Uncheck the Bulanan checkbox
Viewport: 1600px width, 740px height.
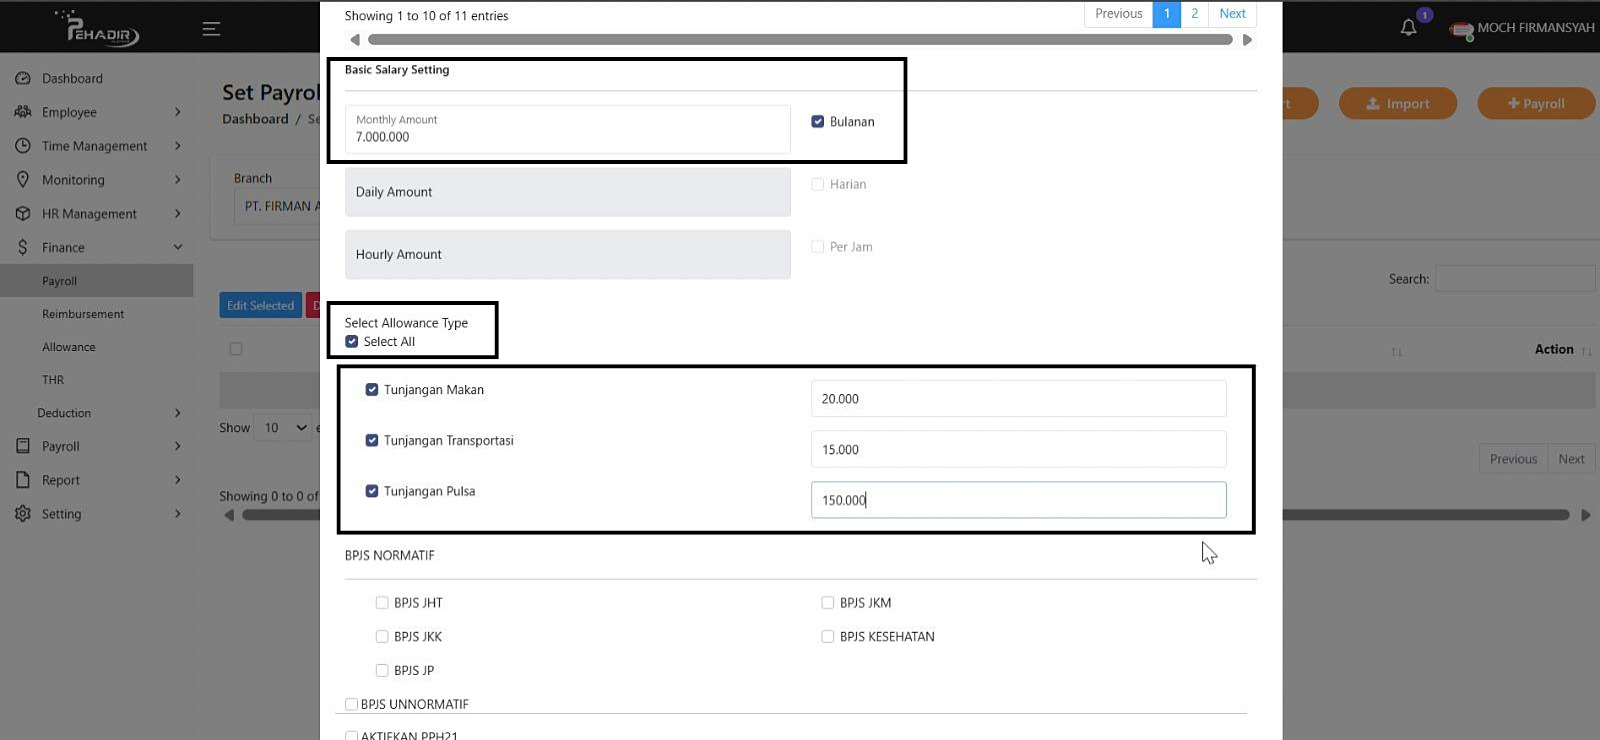818,122
